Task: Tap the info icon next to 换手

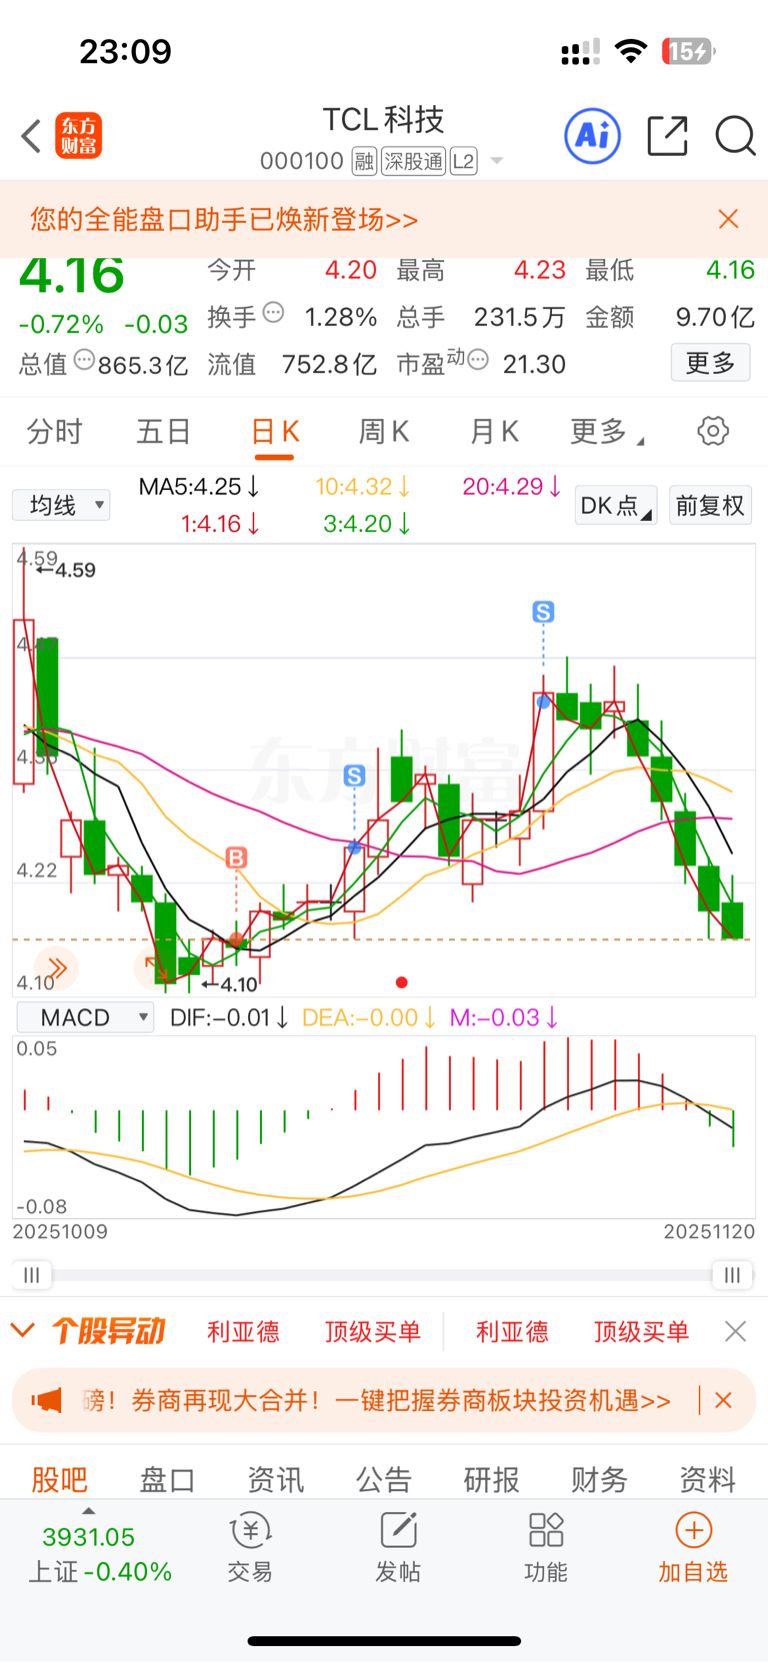Action: (x=273, y=313)
